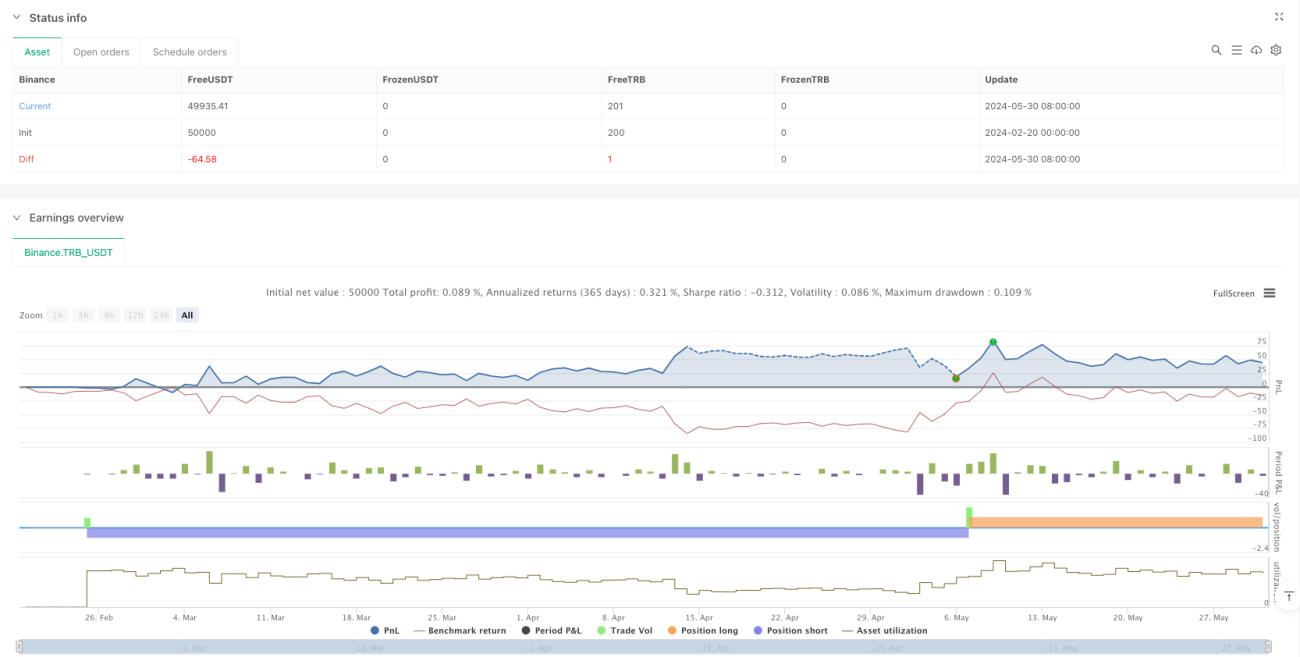Select the 24h zoom range
Image resolution: width=1300 pixels, height=657 pixels.
point(161,315)
